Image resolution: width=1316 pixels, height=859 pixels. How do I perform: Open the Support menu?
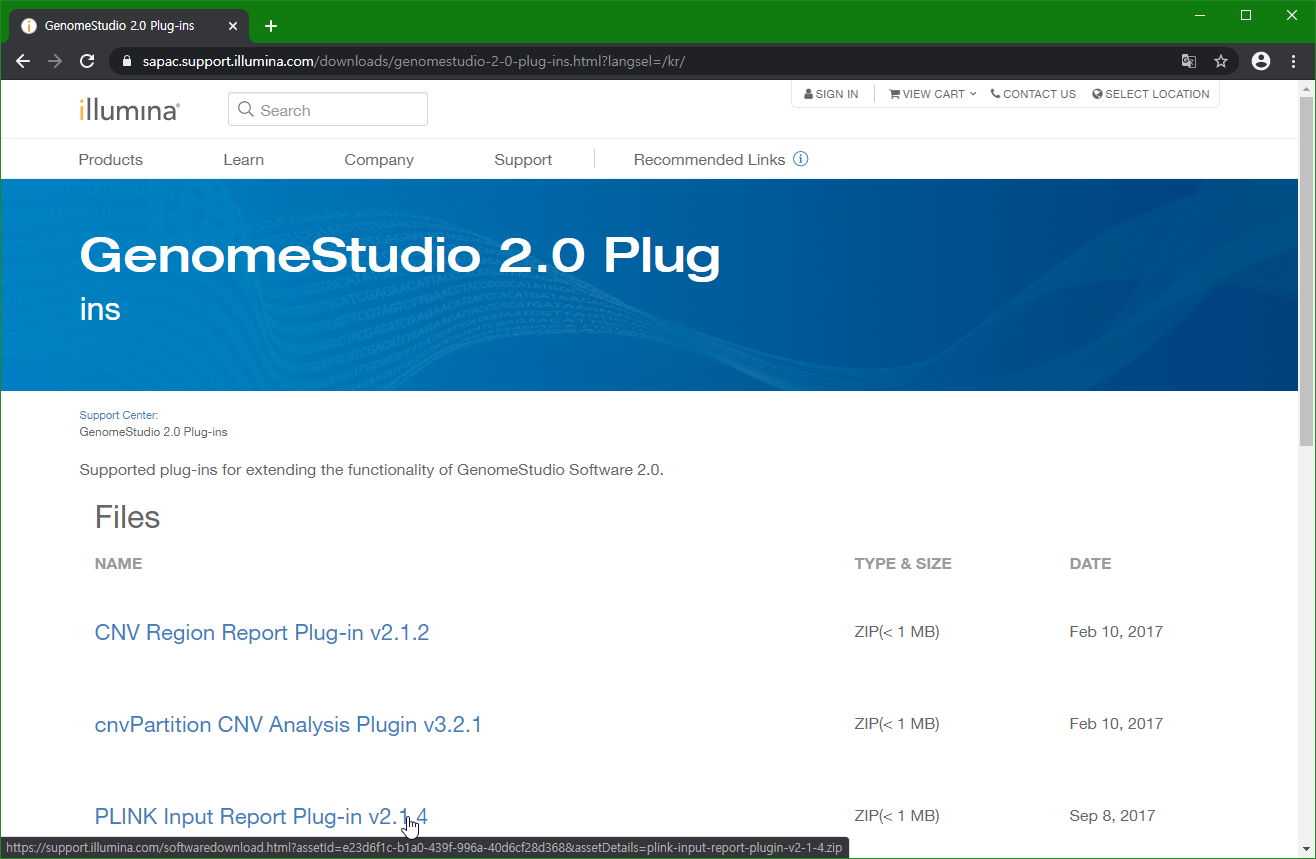coord(523,160)
